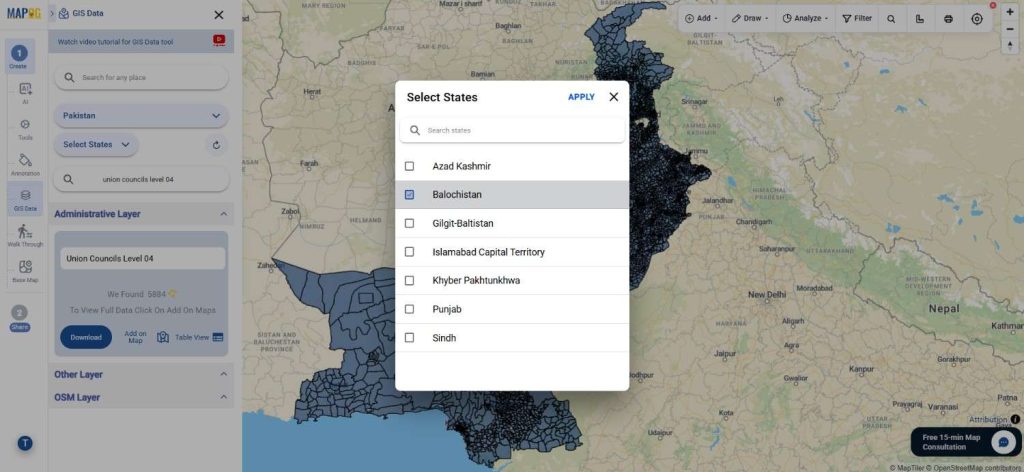Expand the Other Layer section
Screen dimensions: 1024x472
point(223,375)
